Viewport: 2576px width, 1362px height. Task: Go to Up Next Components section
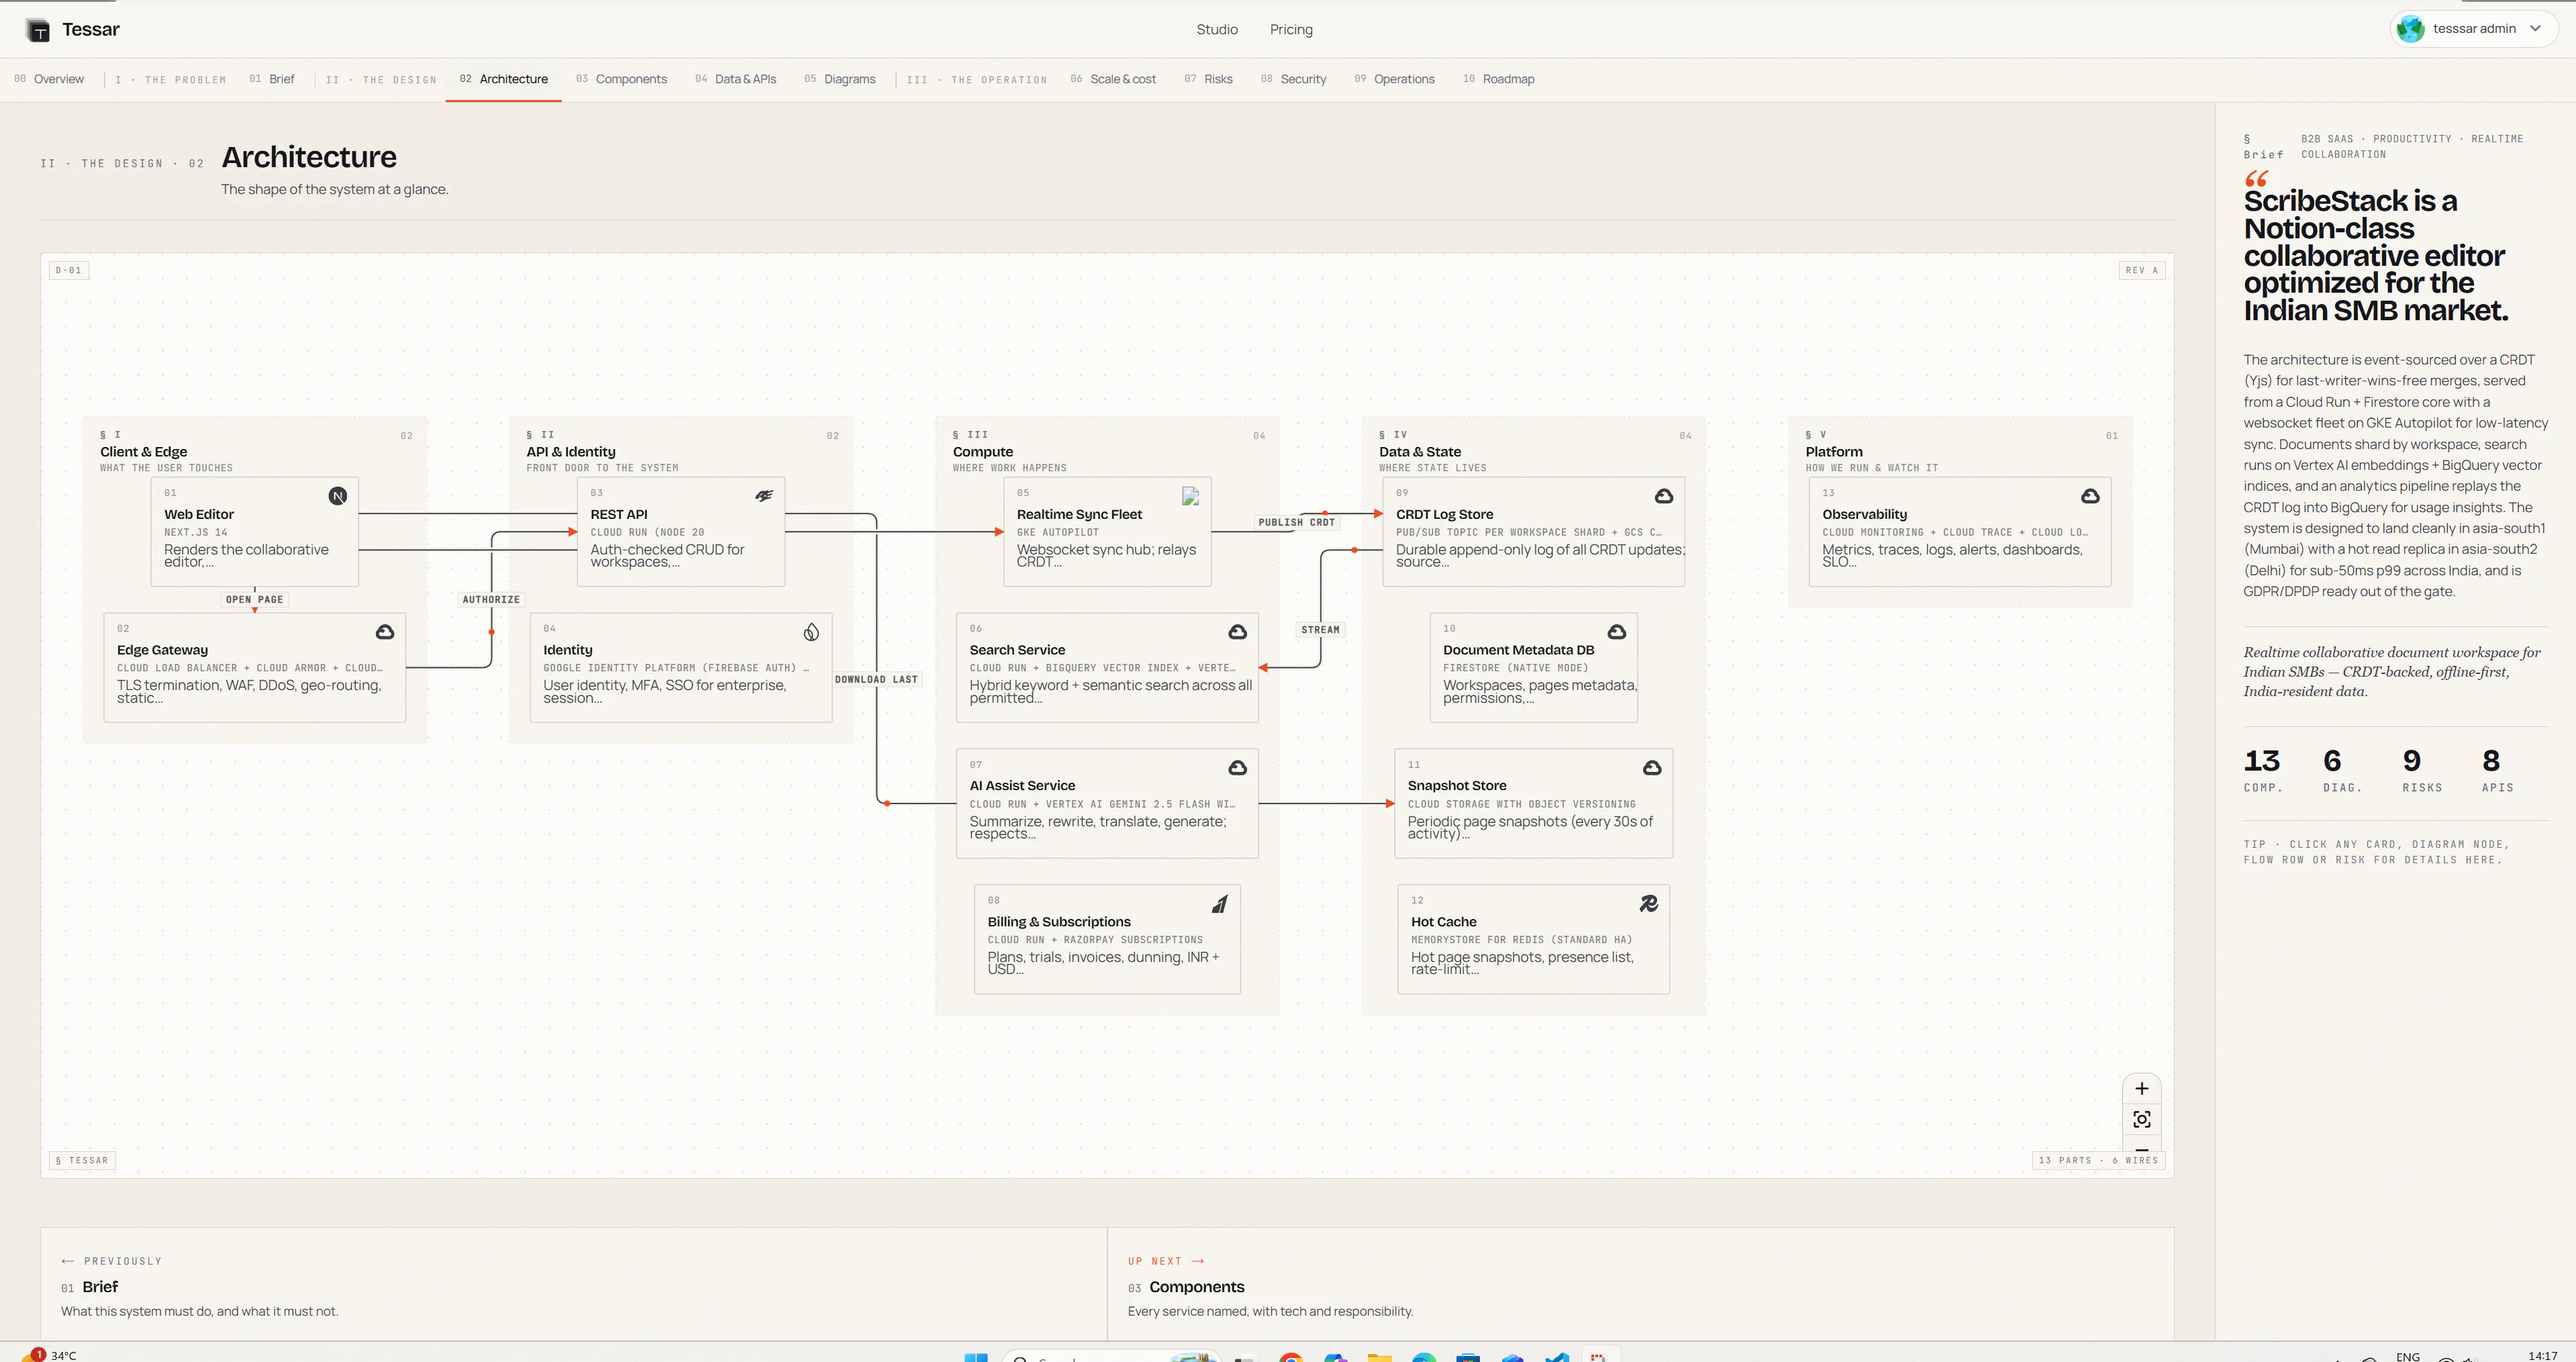point(1640,1285)
